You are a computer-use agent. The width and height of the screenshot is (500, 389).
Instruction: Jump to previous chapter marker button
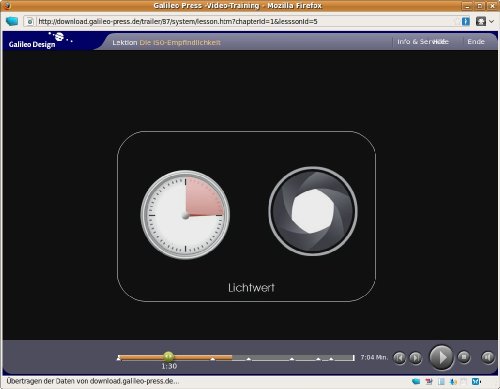400,358
